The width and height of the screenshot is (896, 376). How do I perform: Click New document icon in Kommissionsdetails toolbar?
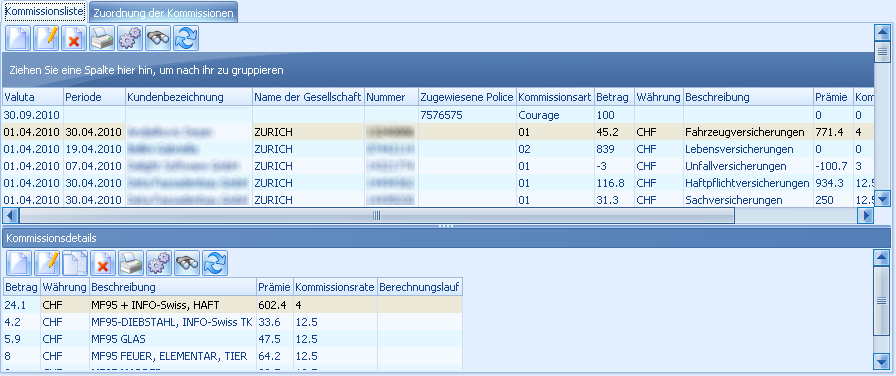pos(19,263)
